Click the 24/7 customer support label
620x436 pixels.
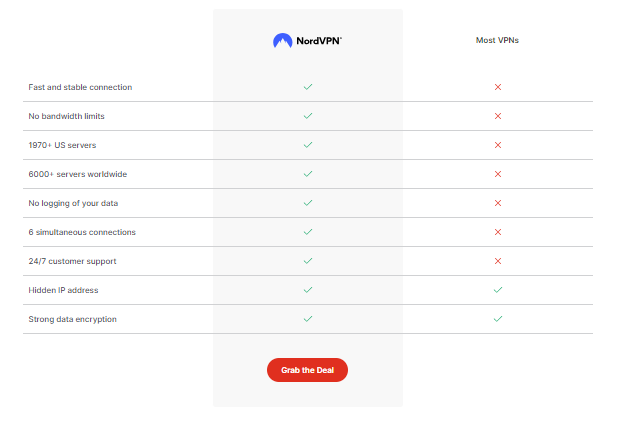pyautogui.click(x=72, y=261)
